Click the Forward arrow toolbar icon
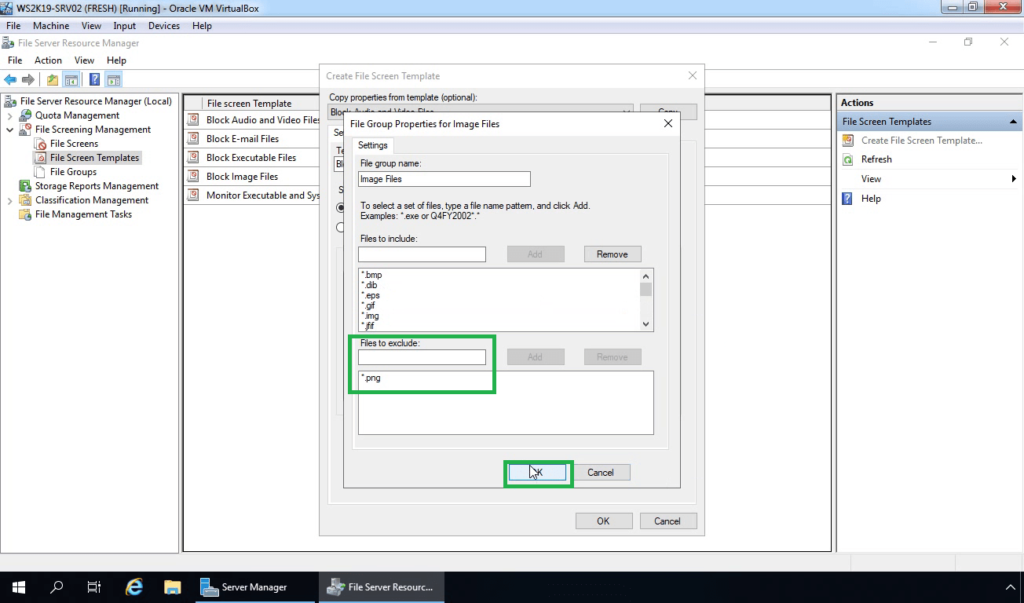This screenshot has height=603, width=1024. point(28,80)
